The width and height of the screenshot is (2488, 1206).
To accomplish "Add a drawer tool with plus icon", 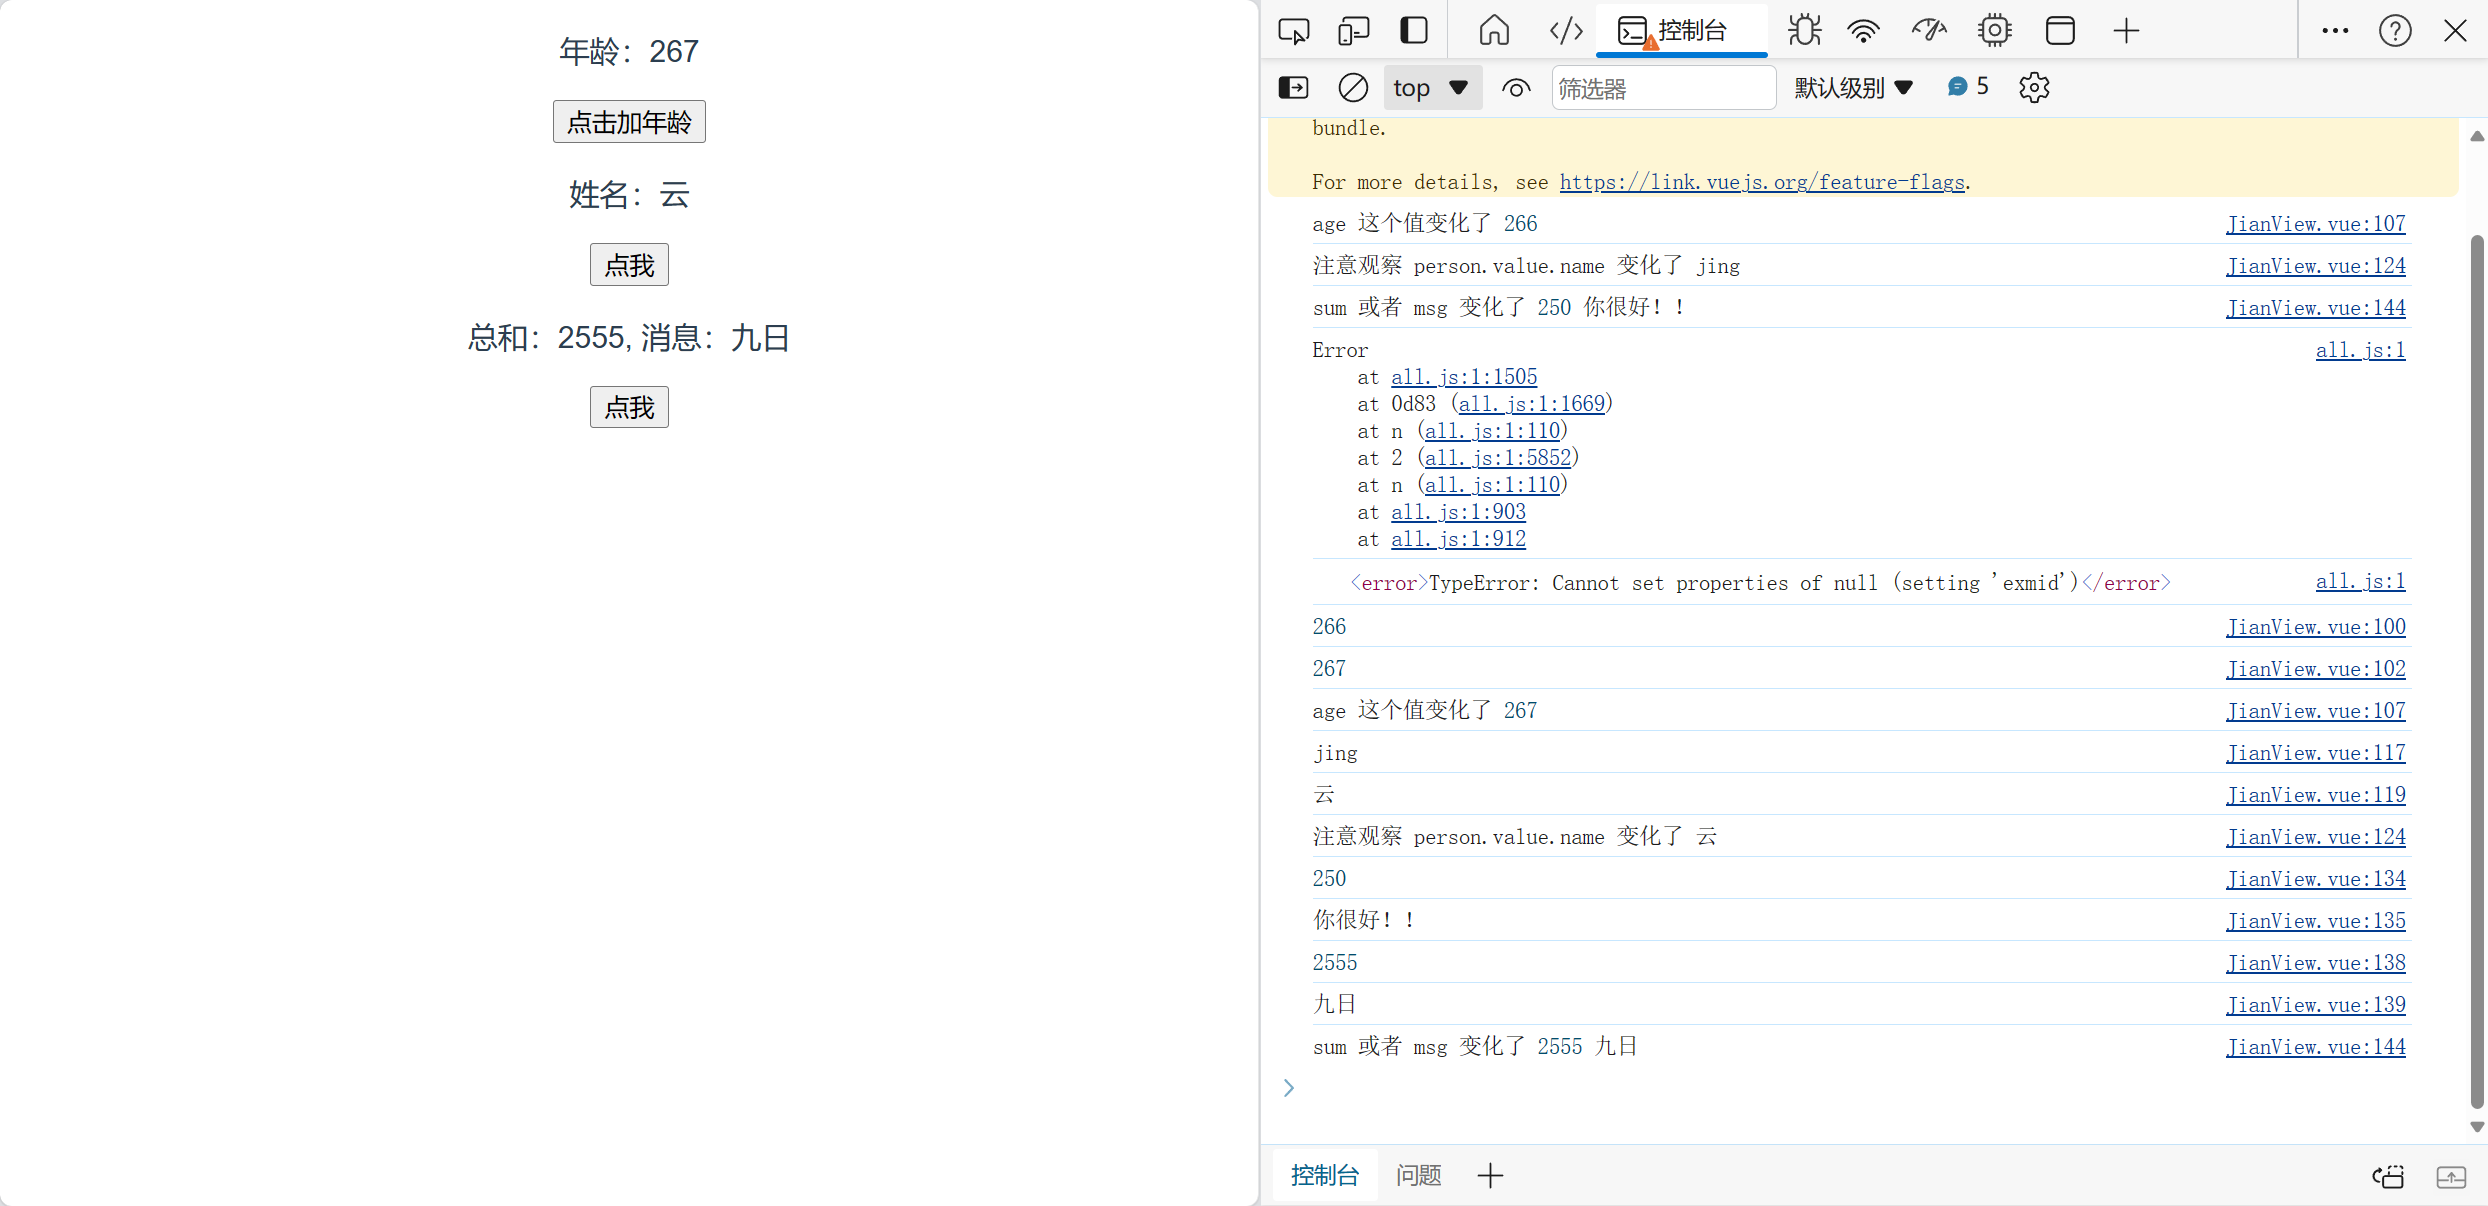I will (1490, 1175).
